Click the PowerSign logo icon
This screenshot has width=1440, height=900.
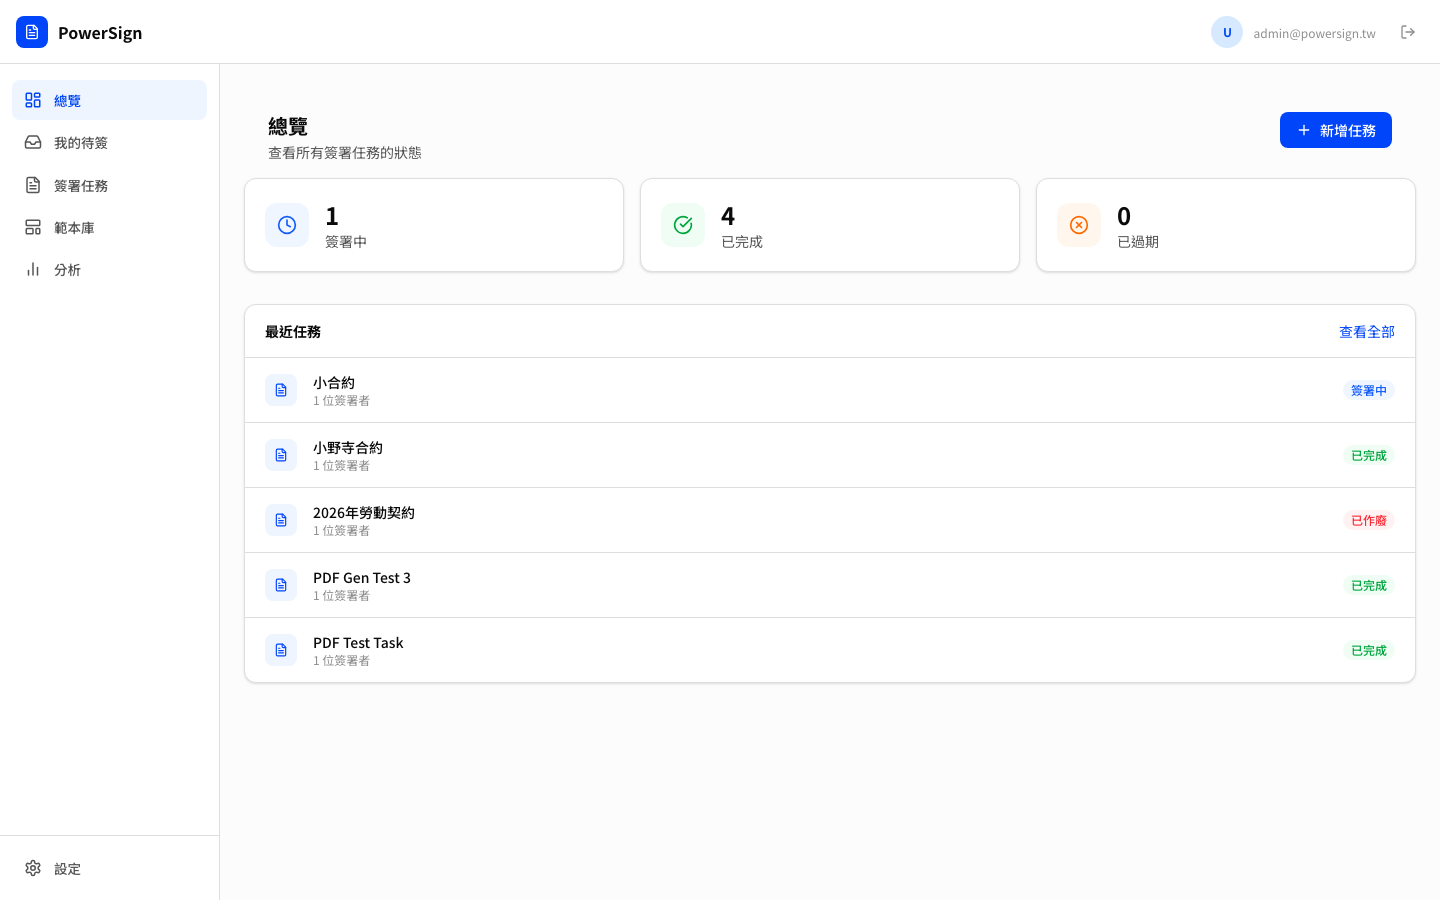32,32
